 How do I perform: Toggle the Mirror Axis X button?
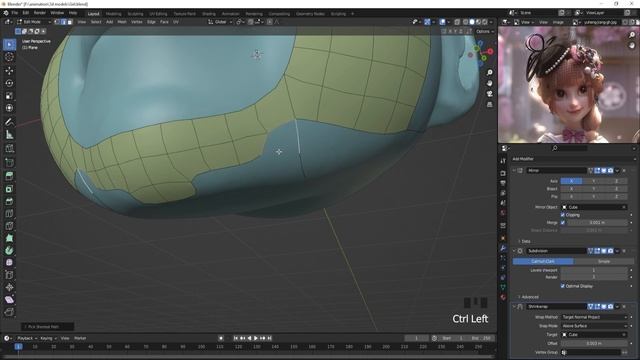(571, 181)
